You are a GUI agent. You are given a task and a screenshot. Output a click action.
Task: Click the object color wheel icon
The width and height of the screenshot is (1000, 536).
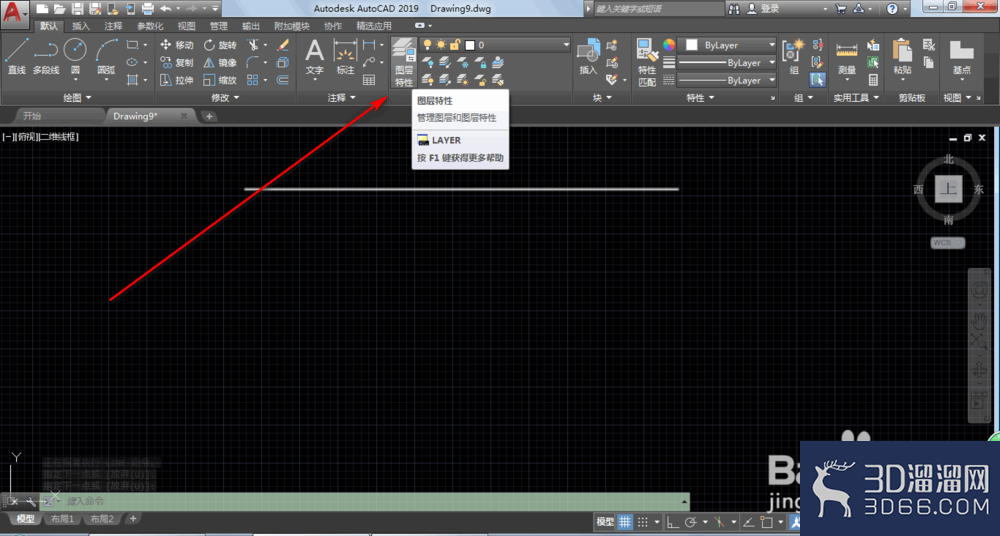point(668,45)
